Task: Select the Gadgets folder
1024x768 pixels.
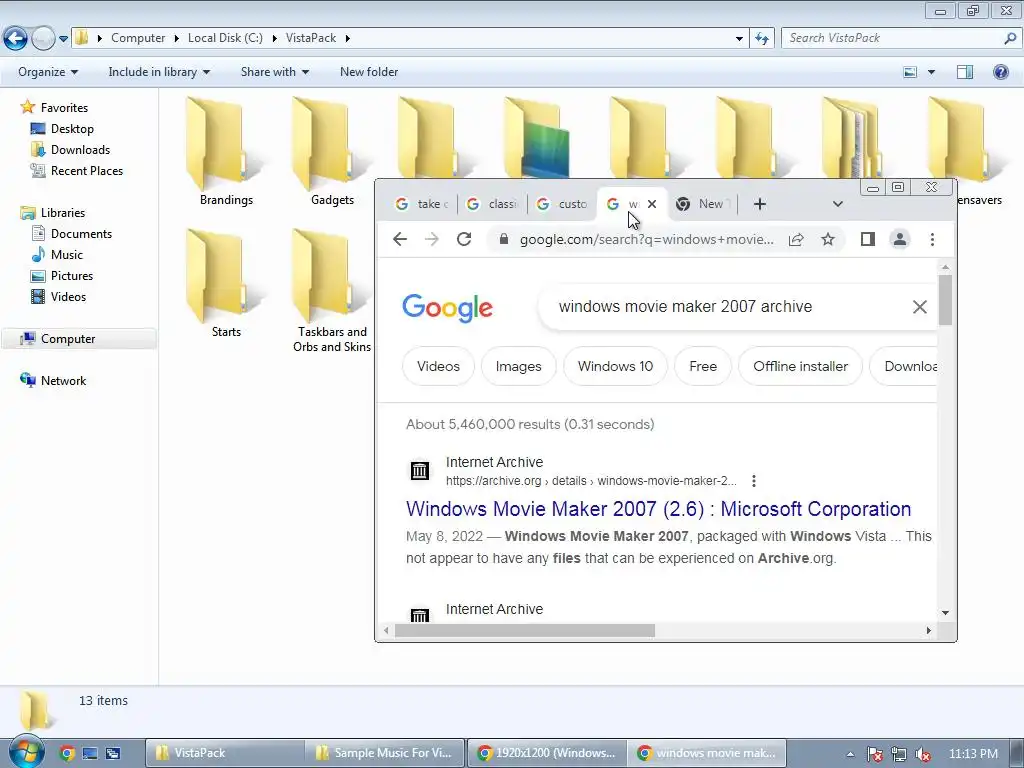Action: click(x=332, y=152)
